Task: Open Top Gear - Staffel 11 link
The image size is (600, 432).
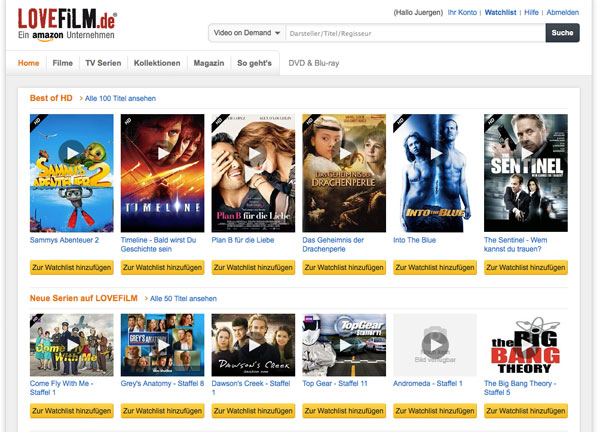Action: pos(335,383)
